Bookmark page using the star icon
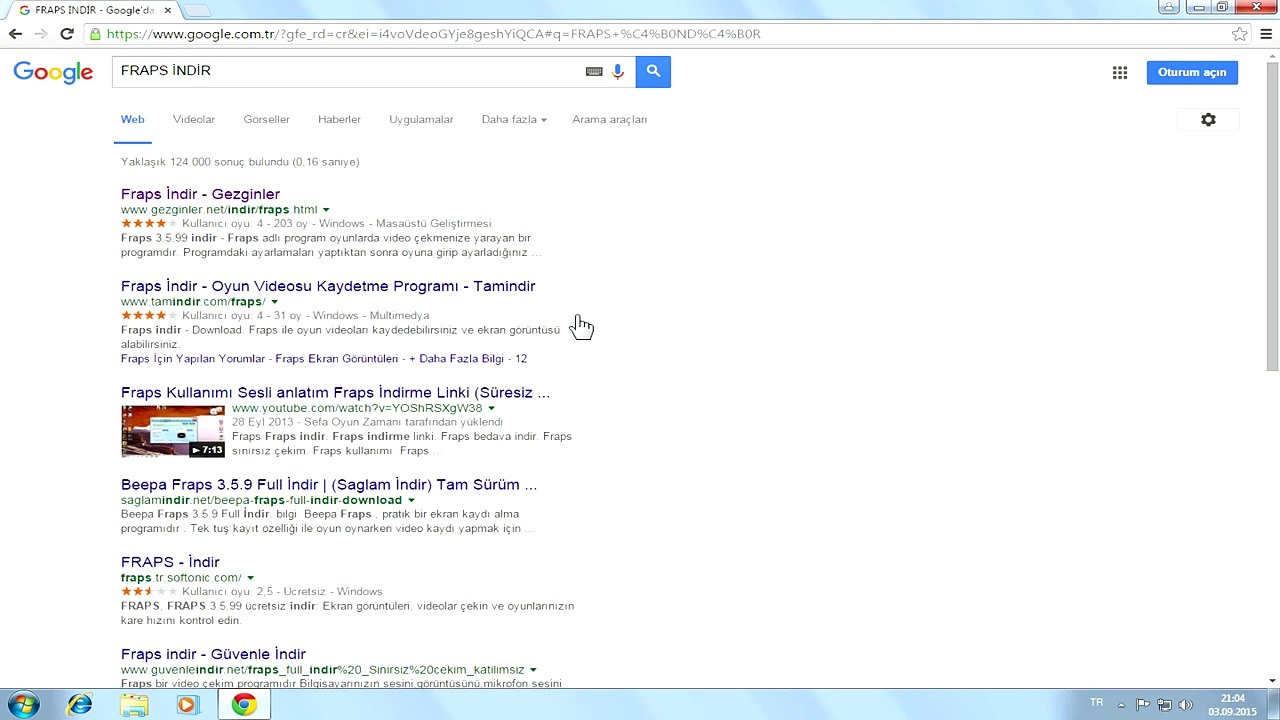1280x720 pixels. pyautogui.click(x=1240, y=34)
